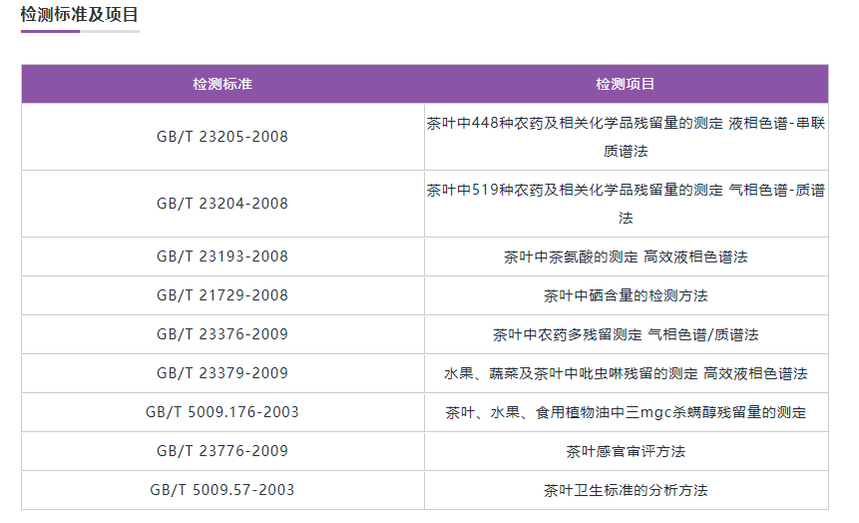Image resolution: width=859 pixels, height=523 pixels.
Task: Select the 检测项目 column header
Action: point(626,84)
